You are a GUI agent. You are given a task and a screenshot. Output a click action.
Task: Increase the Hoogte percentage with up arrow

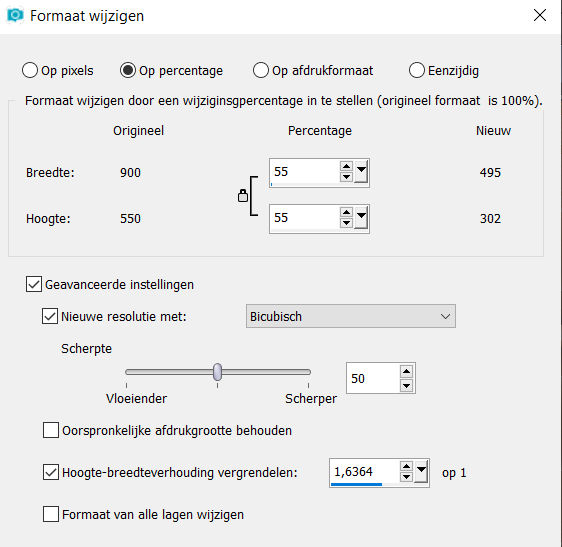(346, 212)
